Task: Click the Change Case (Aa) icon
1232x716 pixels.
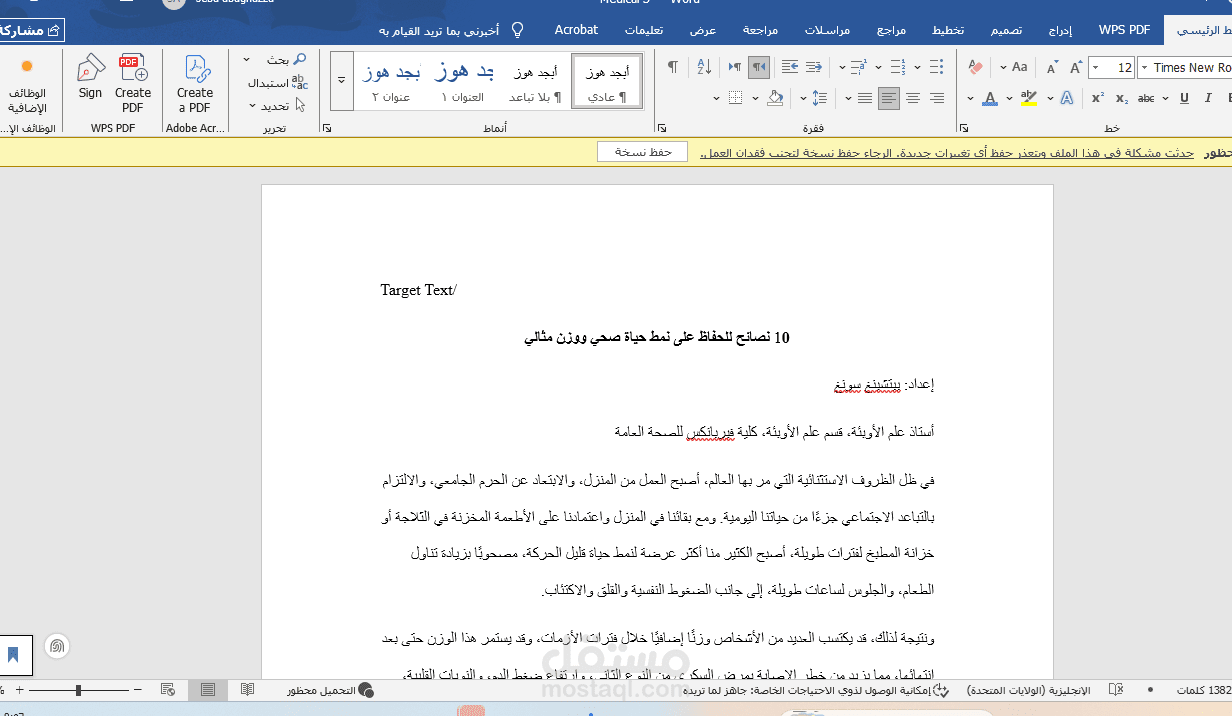Action: 1019,67
